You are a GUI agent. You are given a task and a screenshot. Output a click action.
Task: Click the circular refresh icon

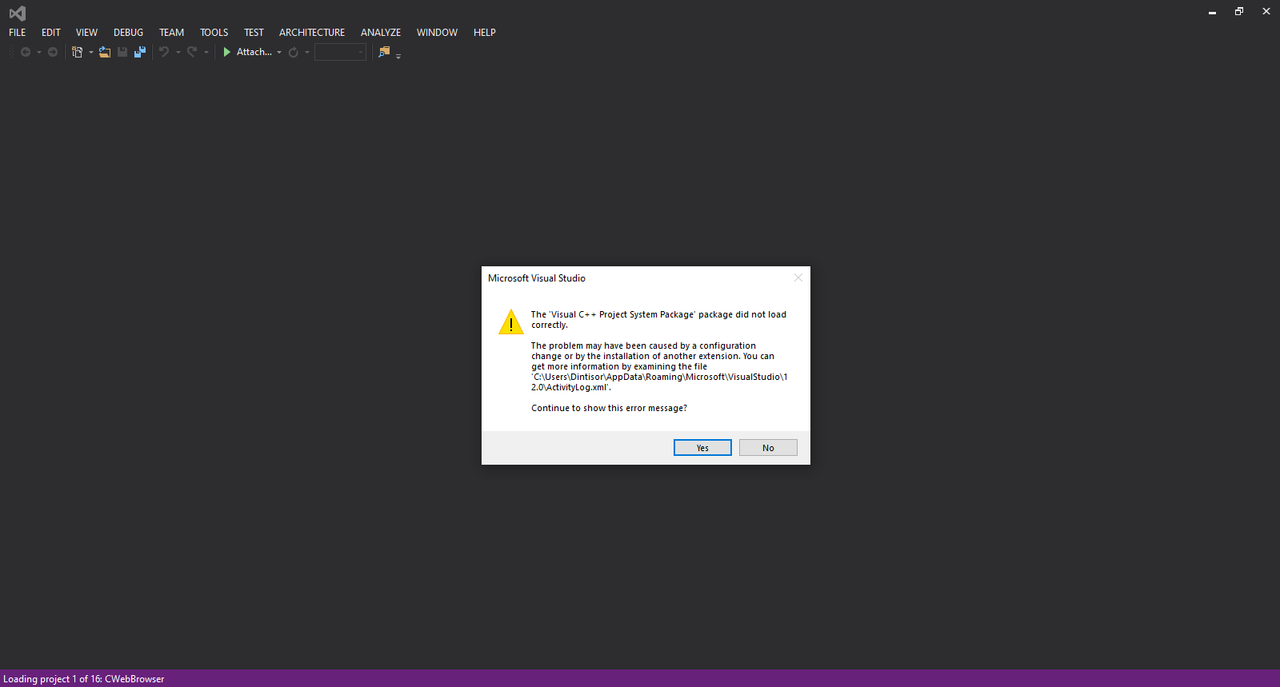[x=293, y=52]
